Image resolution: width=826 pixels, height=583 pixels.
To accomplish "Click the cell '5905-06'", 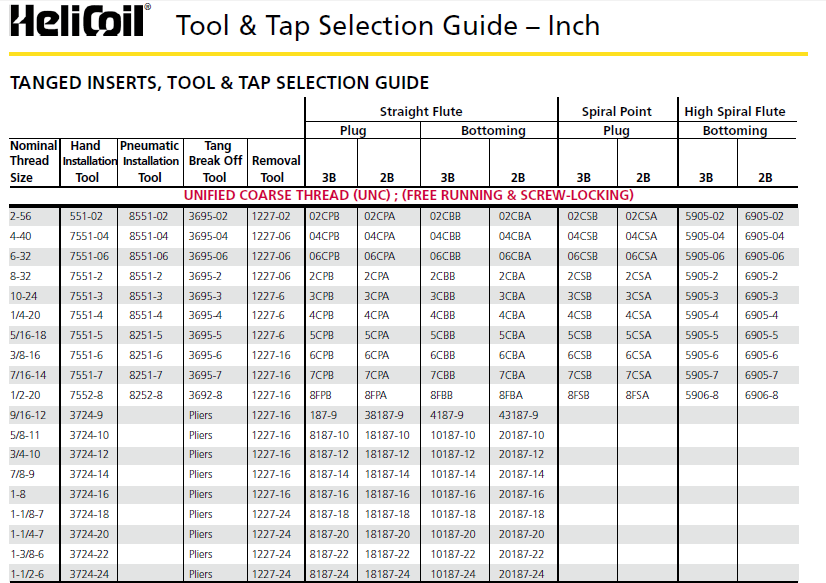I will click(x=705, y=256).
